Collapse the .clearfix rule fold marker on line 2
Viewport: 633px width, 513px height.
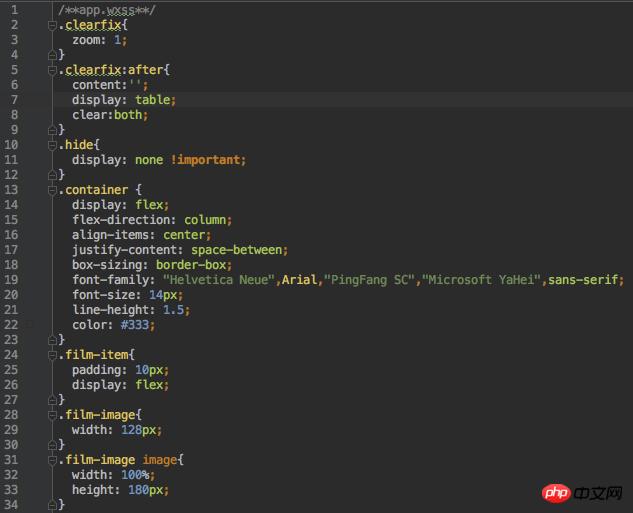(x=52, y=25)
